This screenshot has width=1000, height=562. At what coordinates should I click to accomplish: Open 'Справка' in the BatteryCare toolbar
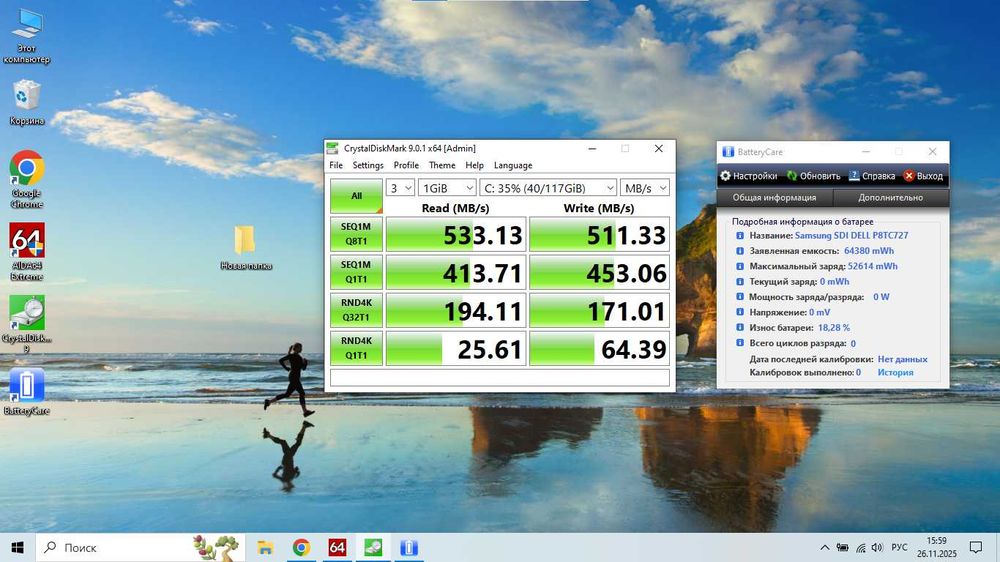pos(872,176)
